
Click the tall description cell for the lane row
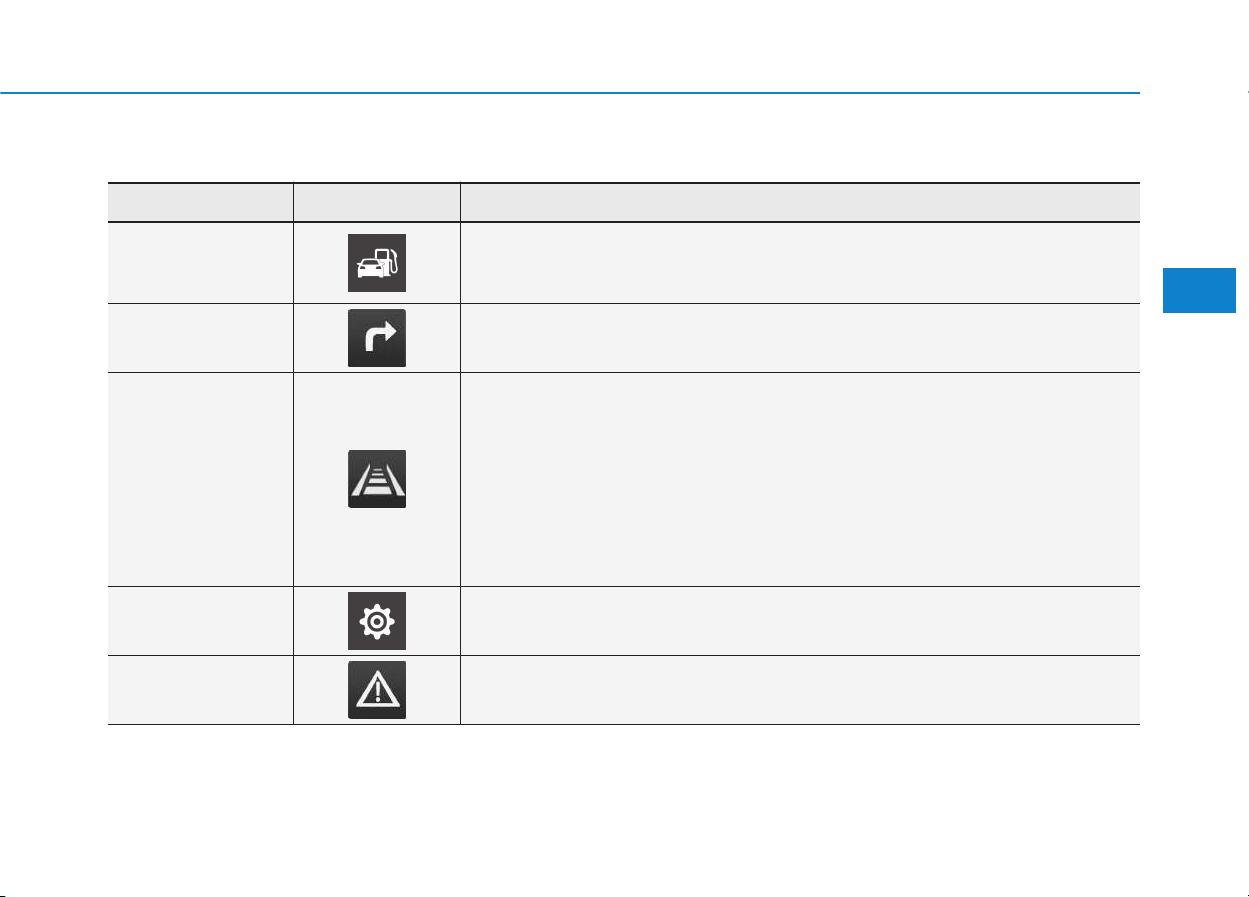(800, 479)
